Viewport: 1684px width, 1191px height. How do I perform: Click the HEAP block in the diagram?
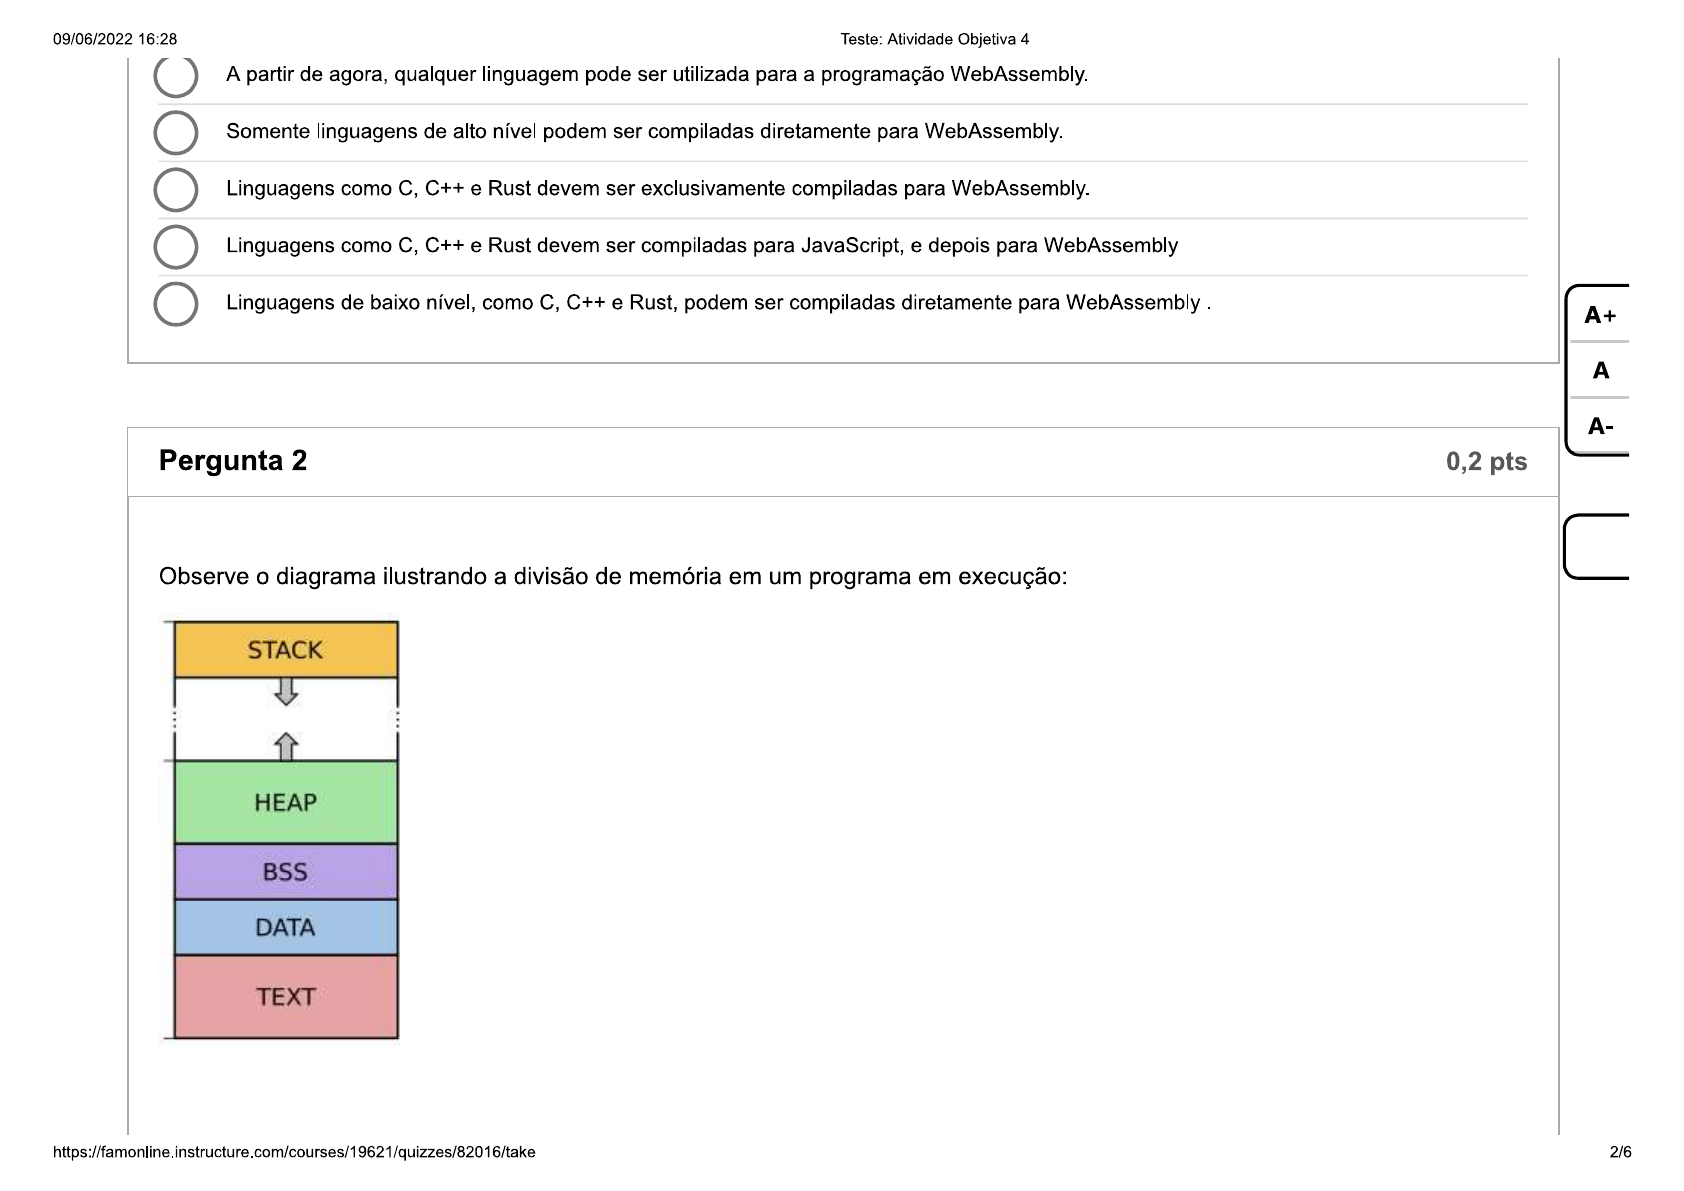pos(285,801)
